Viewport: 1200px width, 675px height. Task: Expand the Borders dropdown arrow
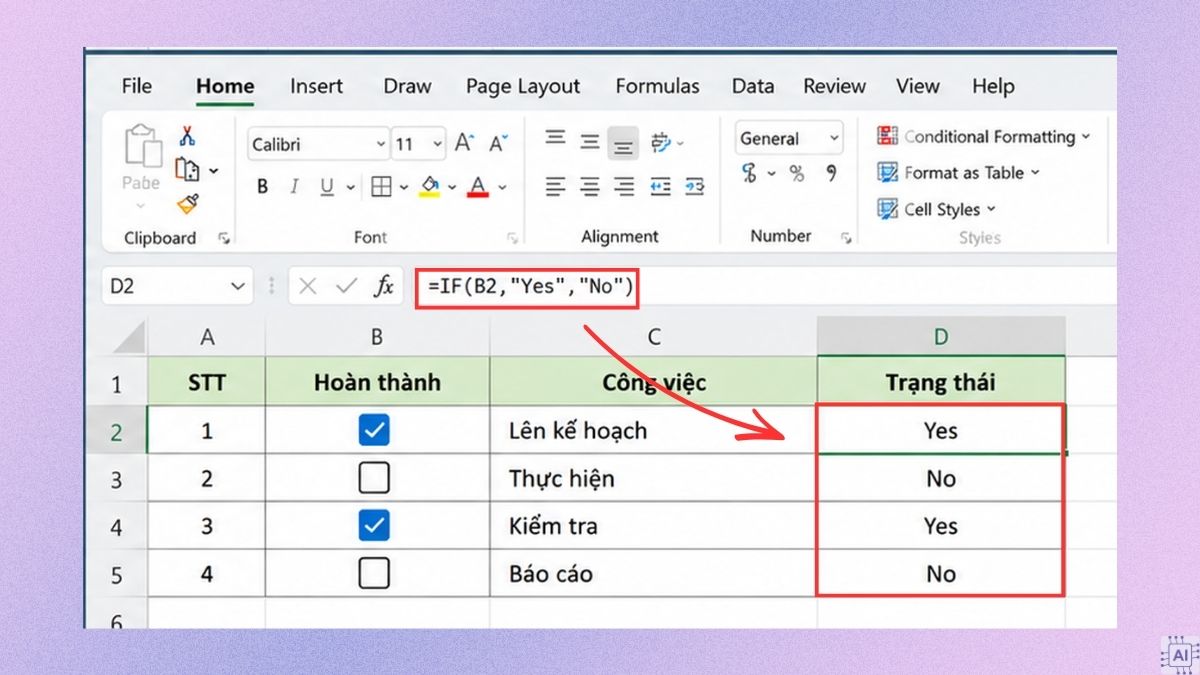pyautogui.click(x=403, y=187)
